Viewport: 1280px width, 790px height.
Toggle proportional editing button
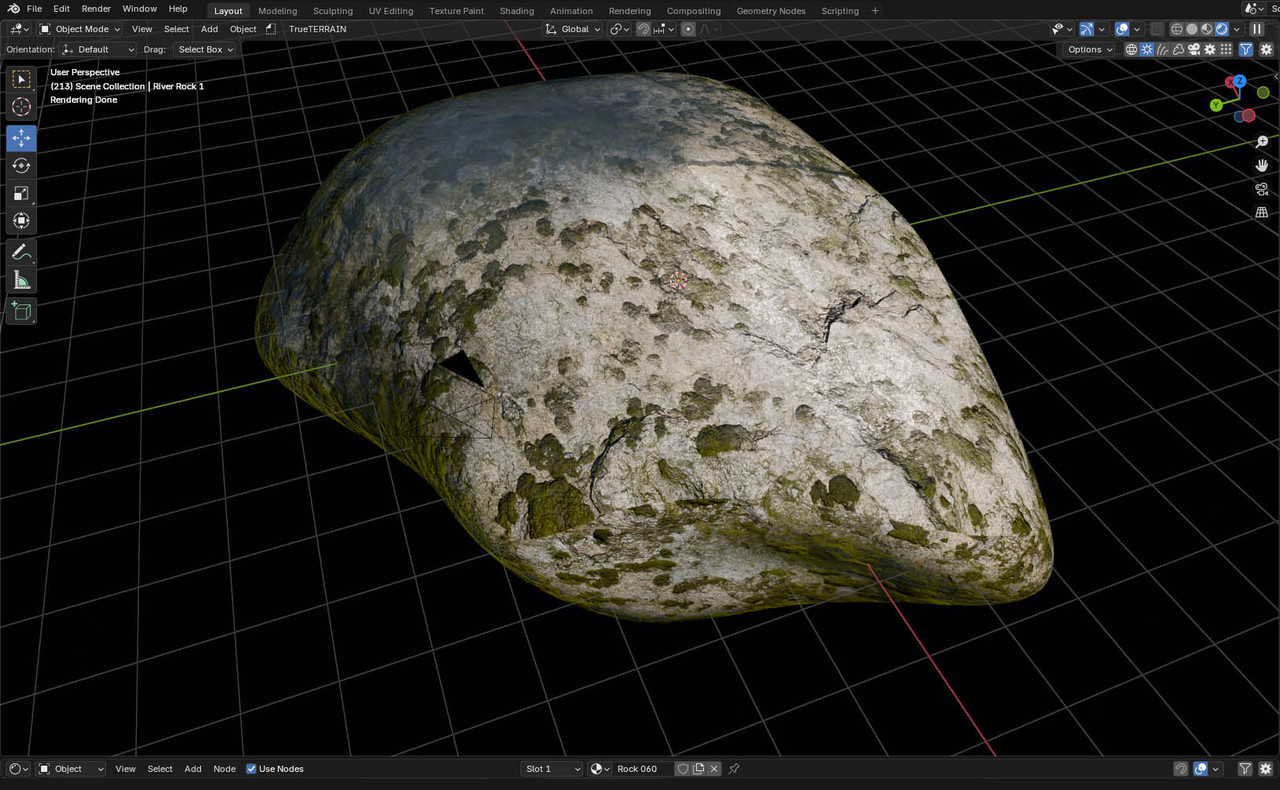click(688, 29)
